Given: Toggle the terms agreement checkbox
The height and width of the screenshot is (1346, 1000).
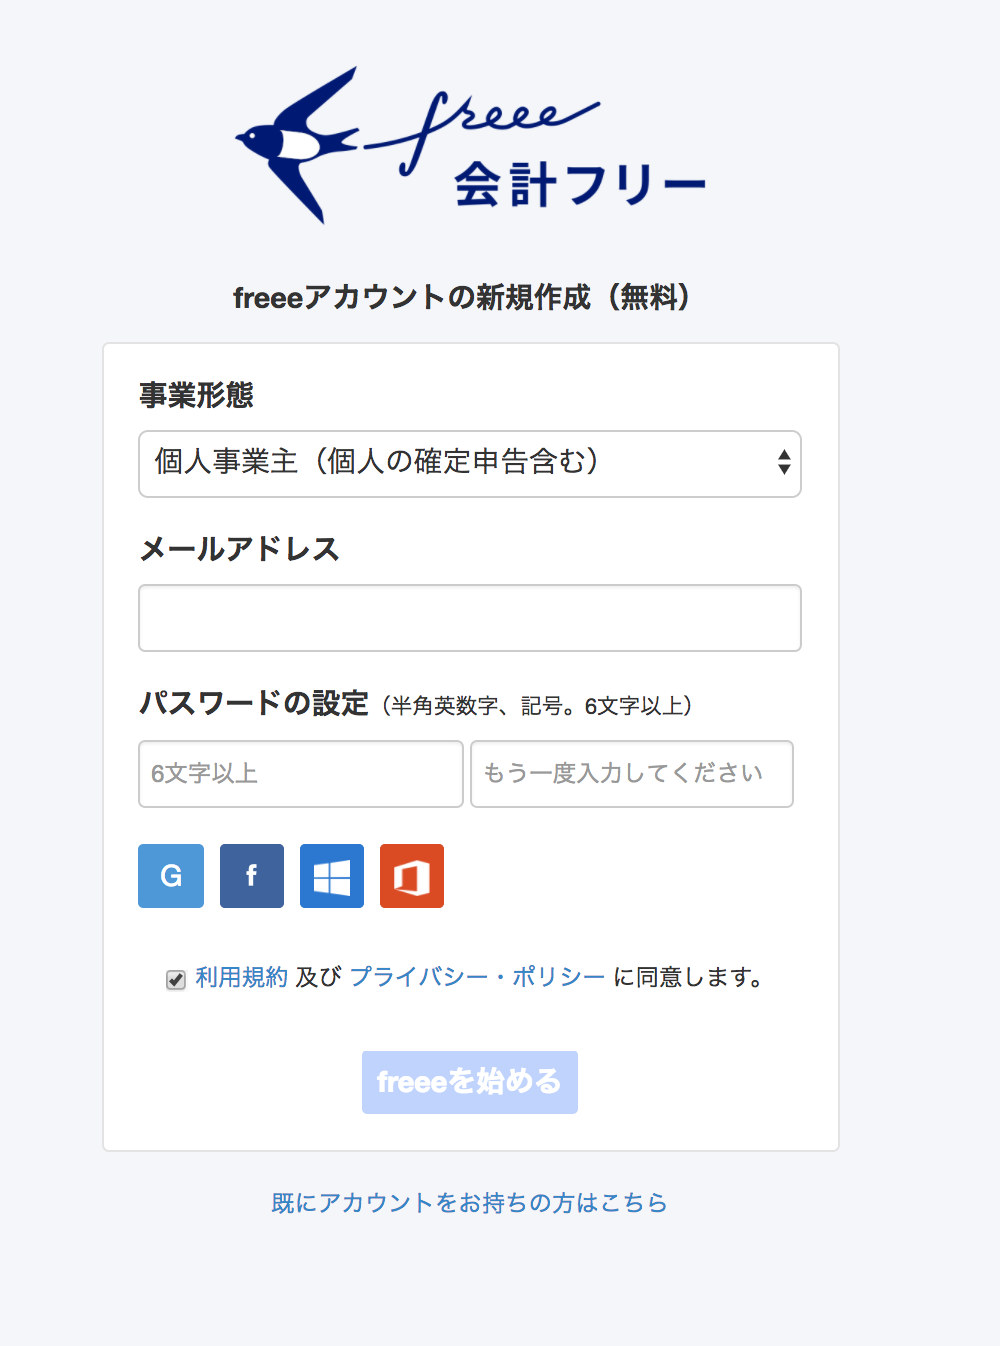Looking at the screenshot, I should pyautogui.click(x=176, y=980).
